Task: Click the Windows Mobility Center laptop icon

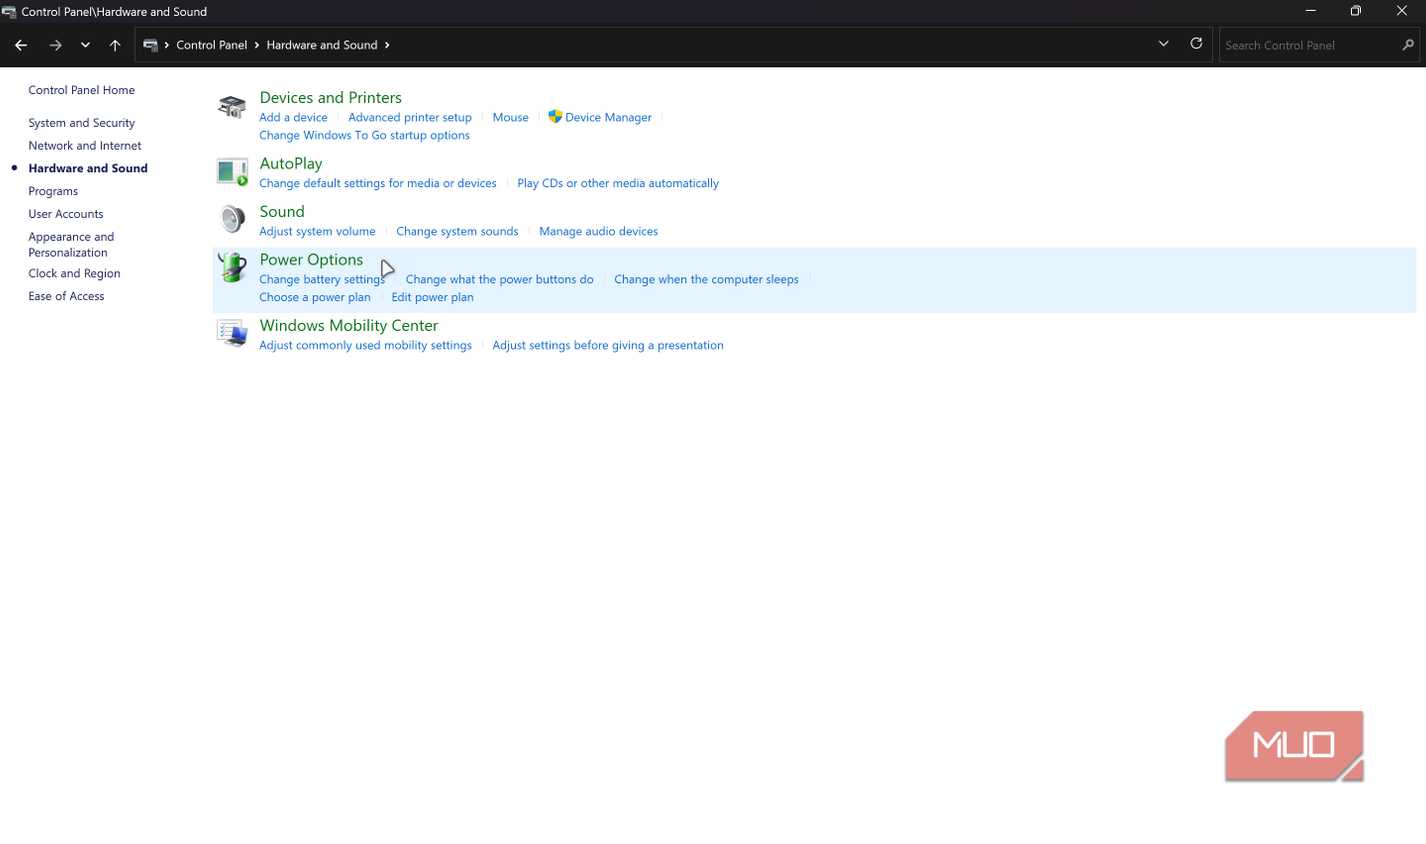Action: [x=232, y=333]
